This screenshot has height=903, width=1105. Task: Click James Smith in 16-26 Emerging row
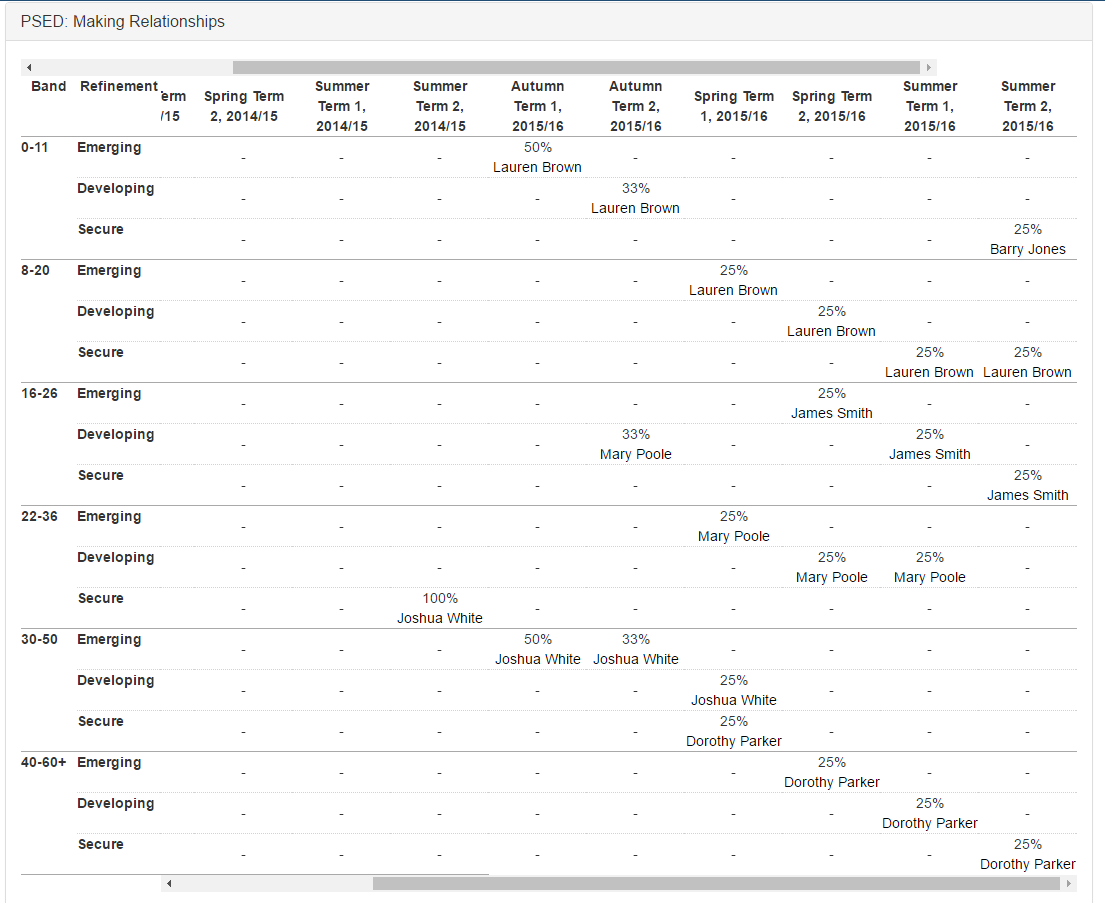832,413
